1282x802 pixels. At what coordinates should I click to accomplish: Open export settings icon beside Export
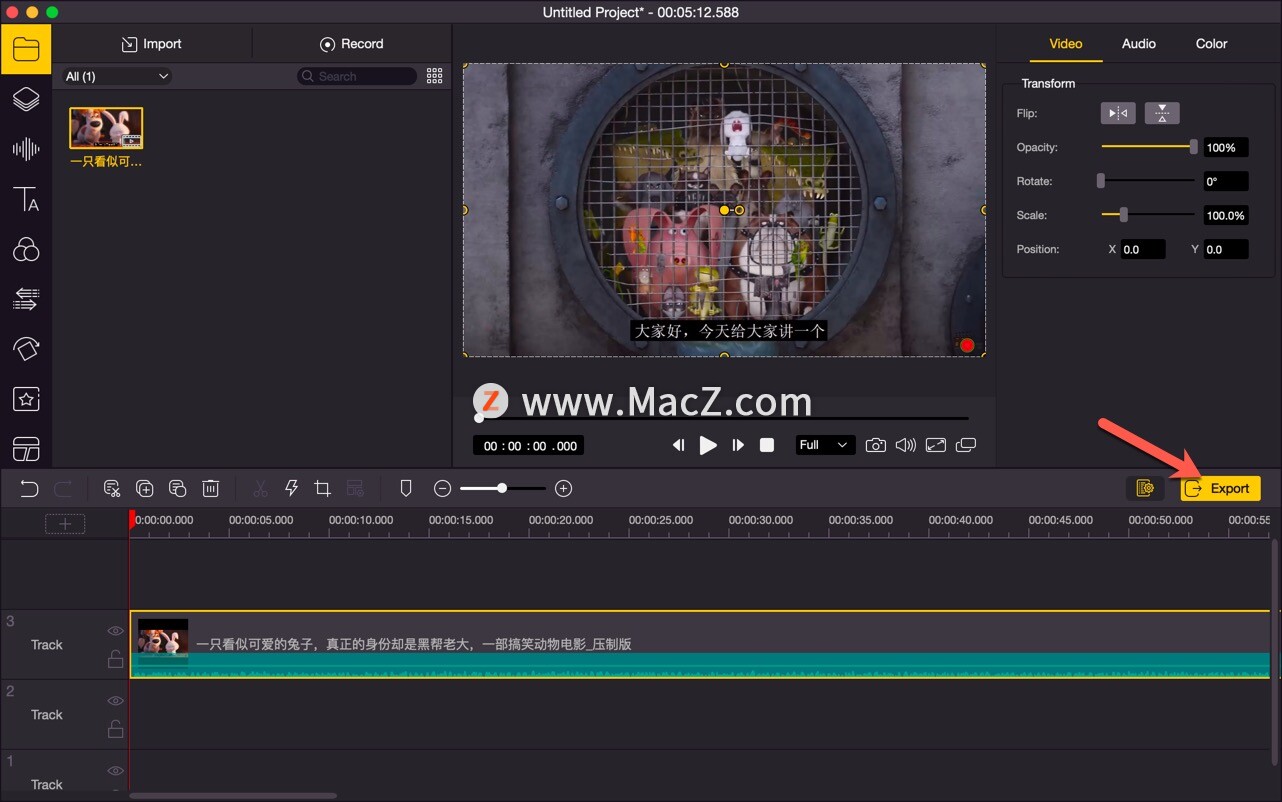click(x=1145, y=488)
